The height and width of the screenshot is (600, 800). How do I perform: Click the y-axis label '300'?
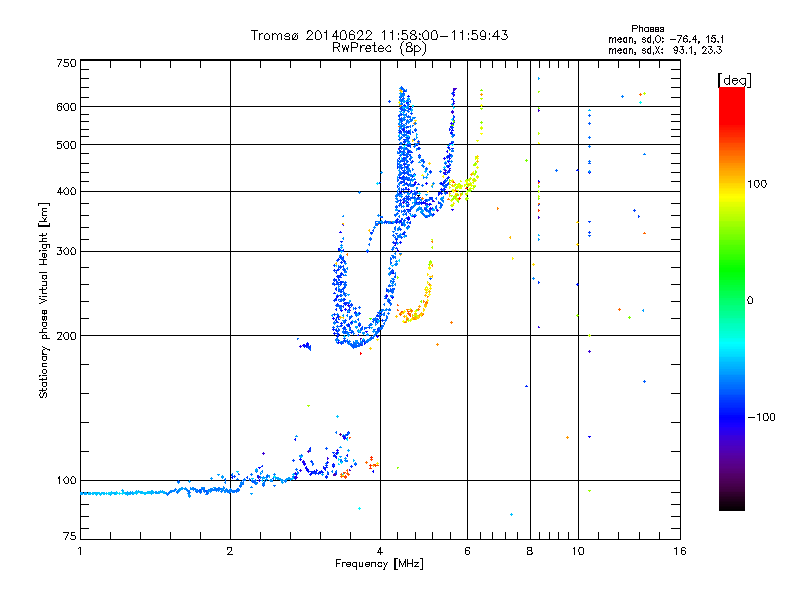(x=66, y=252)
